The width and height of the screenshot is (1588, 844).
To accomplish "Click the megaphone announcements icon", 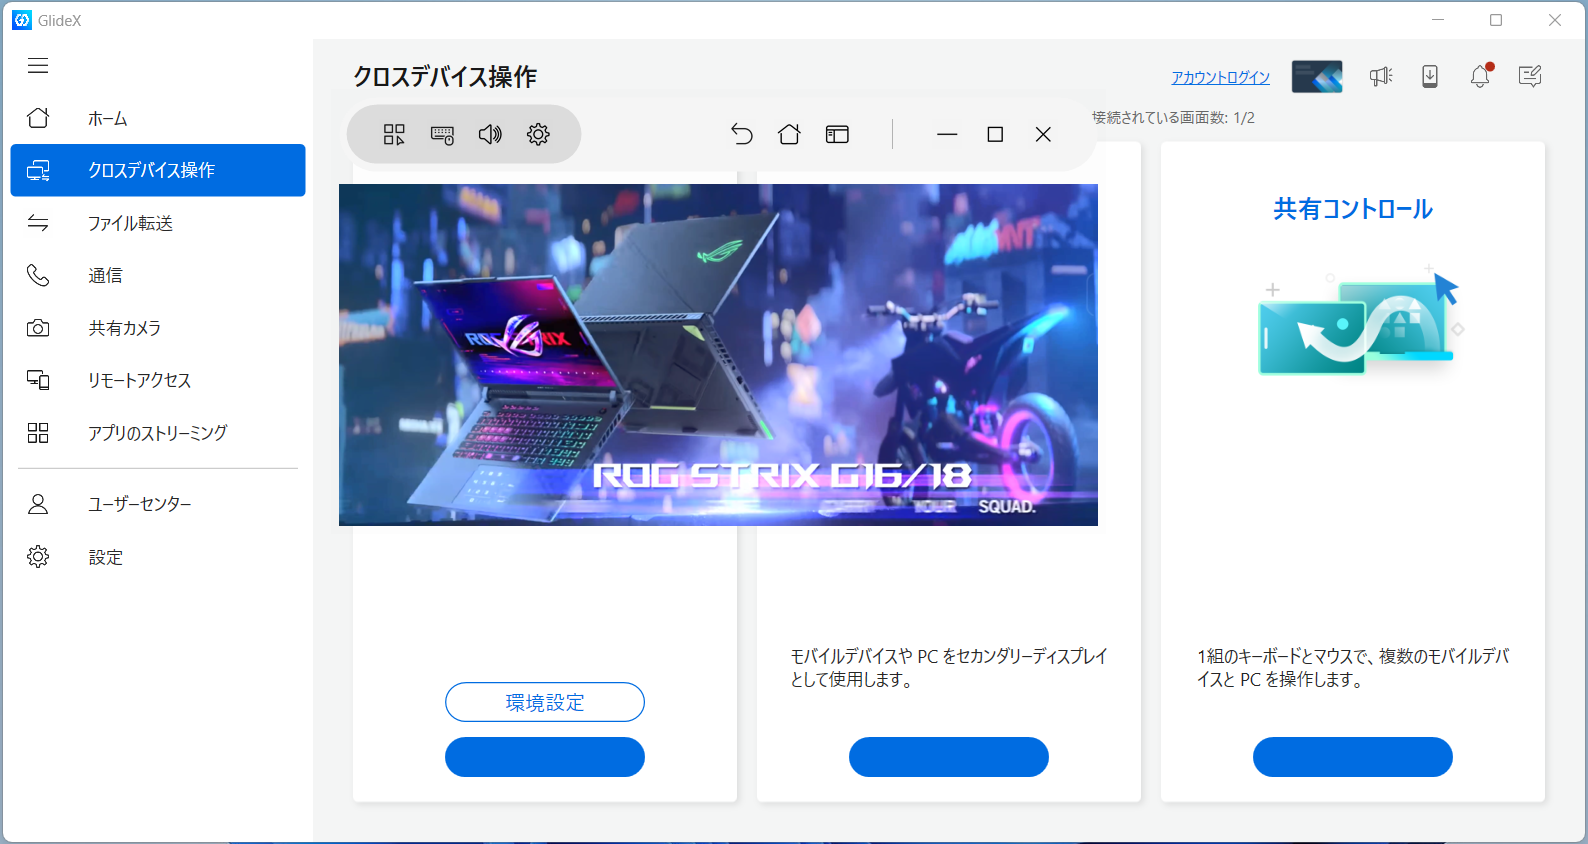I will pyautogui.click(x=1381, y=77).
